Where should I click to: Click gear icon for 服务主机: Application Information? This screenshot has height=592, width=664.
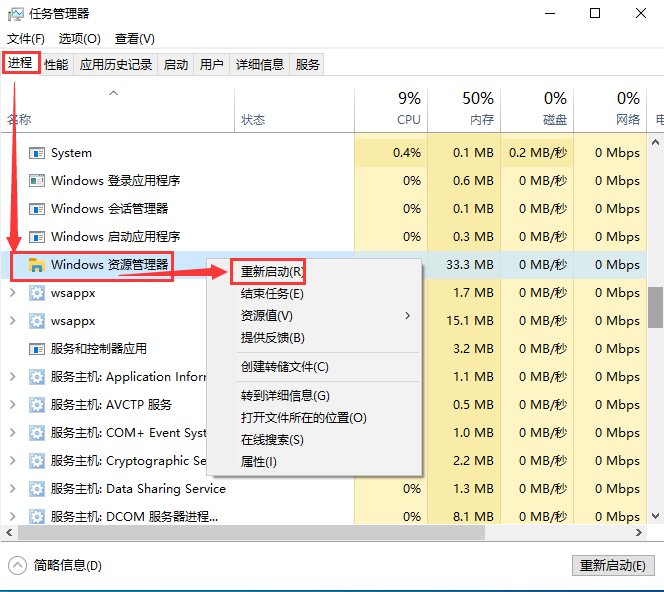click(x=37, y=377)
